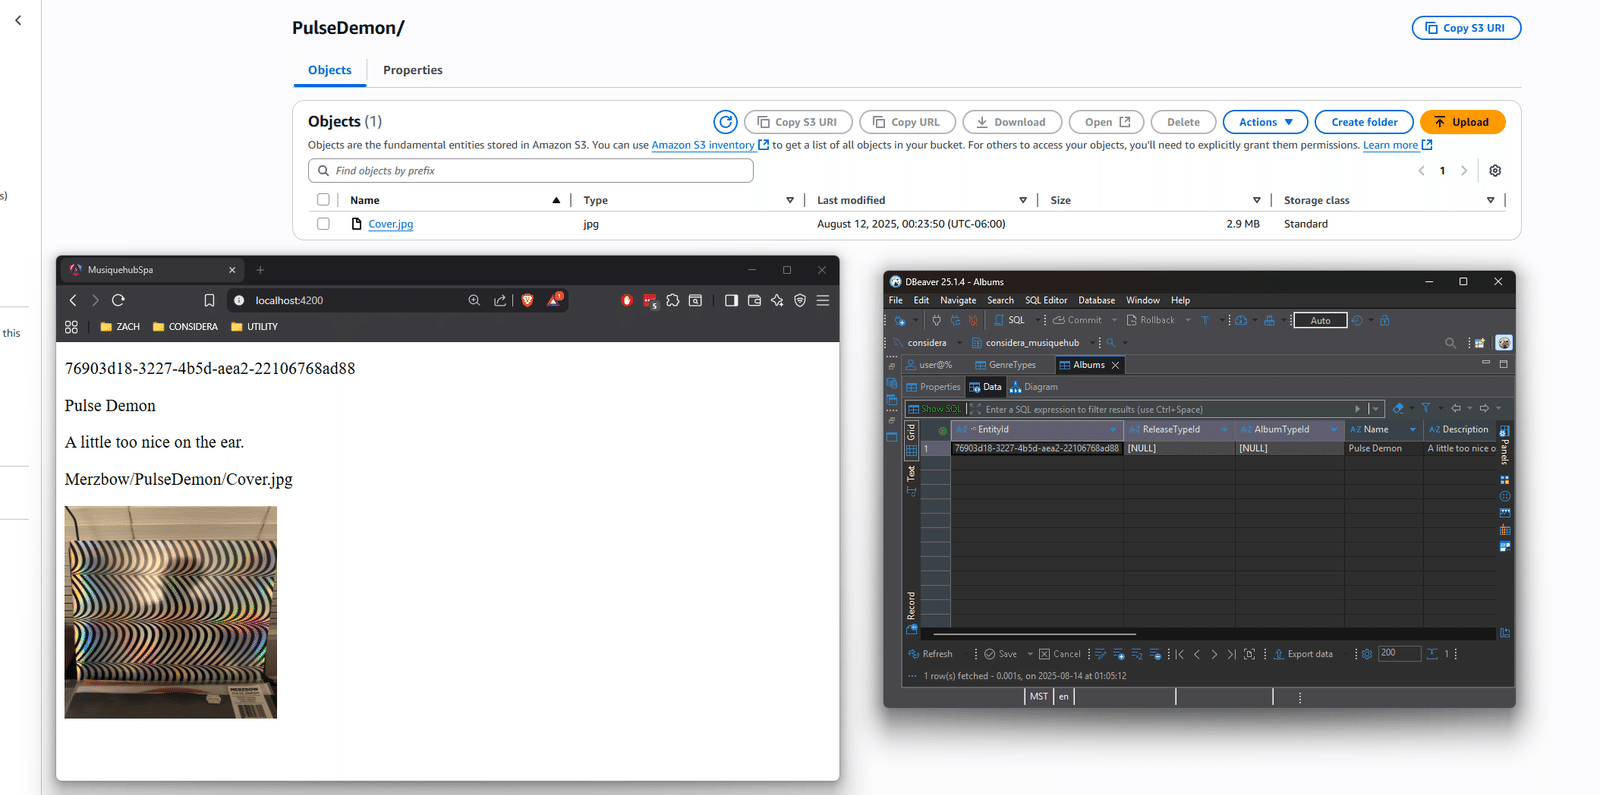The height and width of the screenshot is (795, 1600).
Task: Bookmark the page in the browser
Action: pos(209,300)
